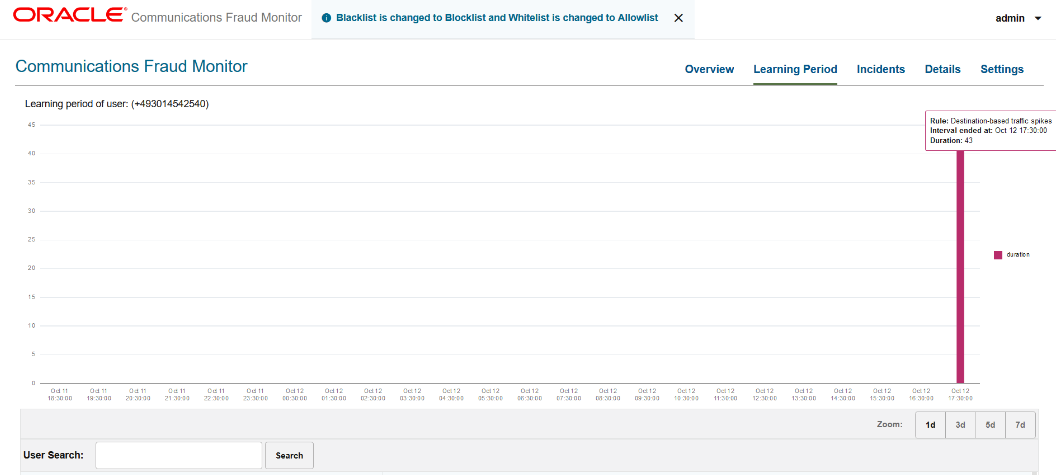Click the Oct 12 16:30:00 axis label
The width and height of the screenshot is (1056, 475).
921,394
